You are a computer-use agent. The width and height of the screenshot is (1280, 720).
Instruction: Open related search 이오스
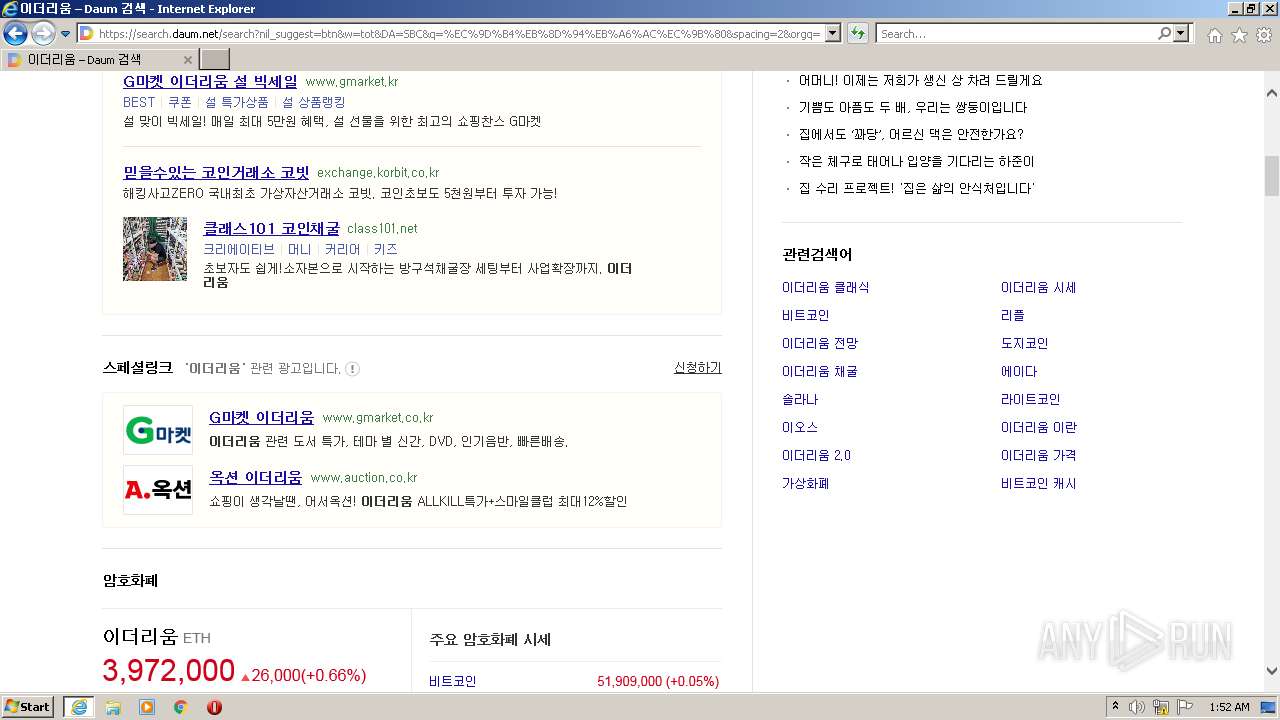pos(800,427)
